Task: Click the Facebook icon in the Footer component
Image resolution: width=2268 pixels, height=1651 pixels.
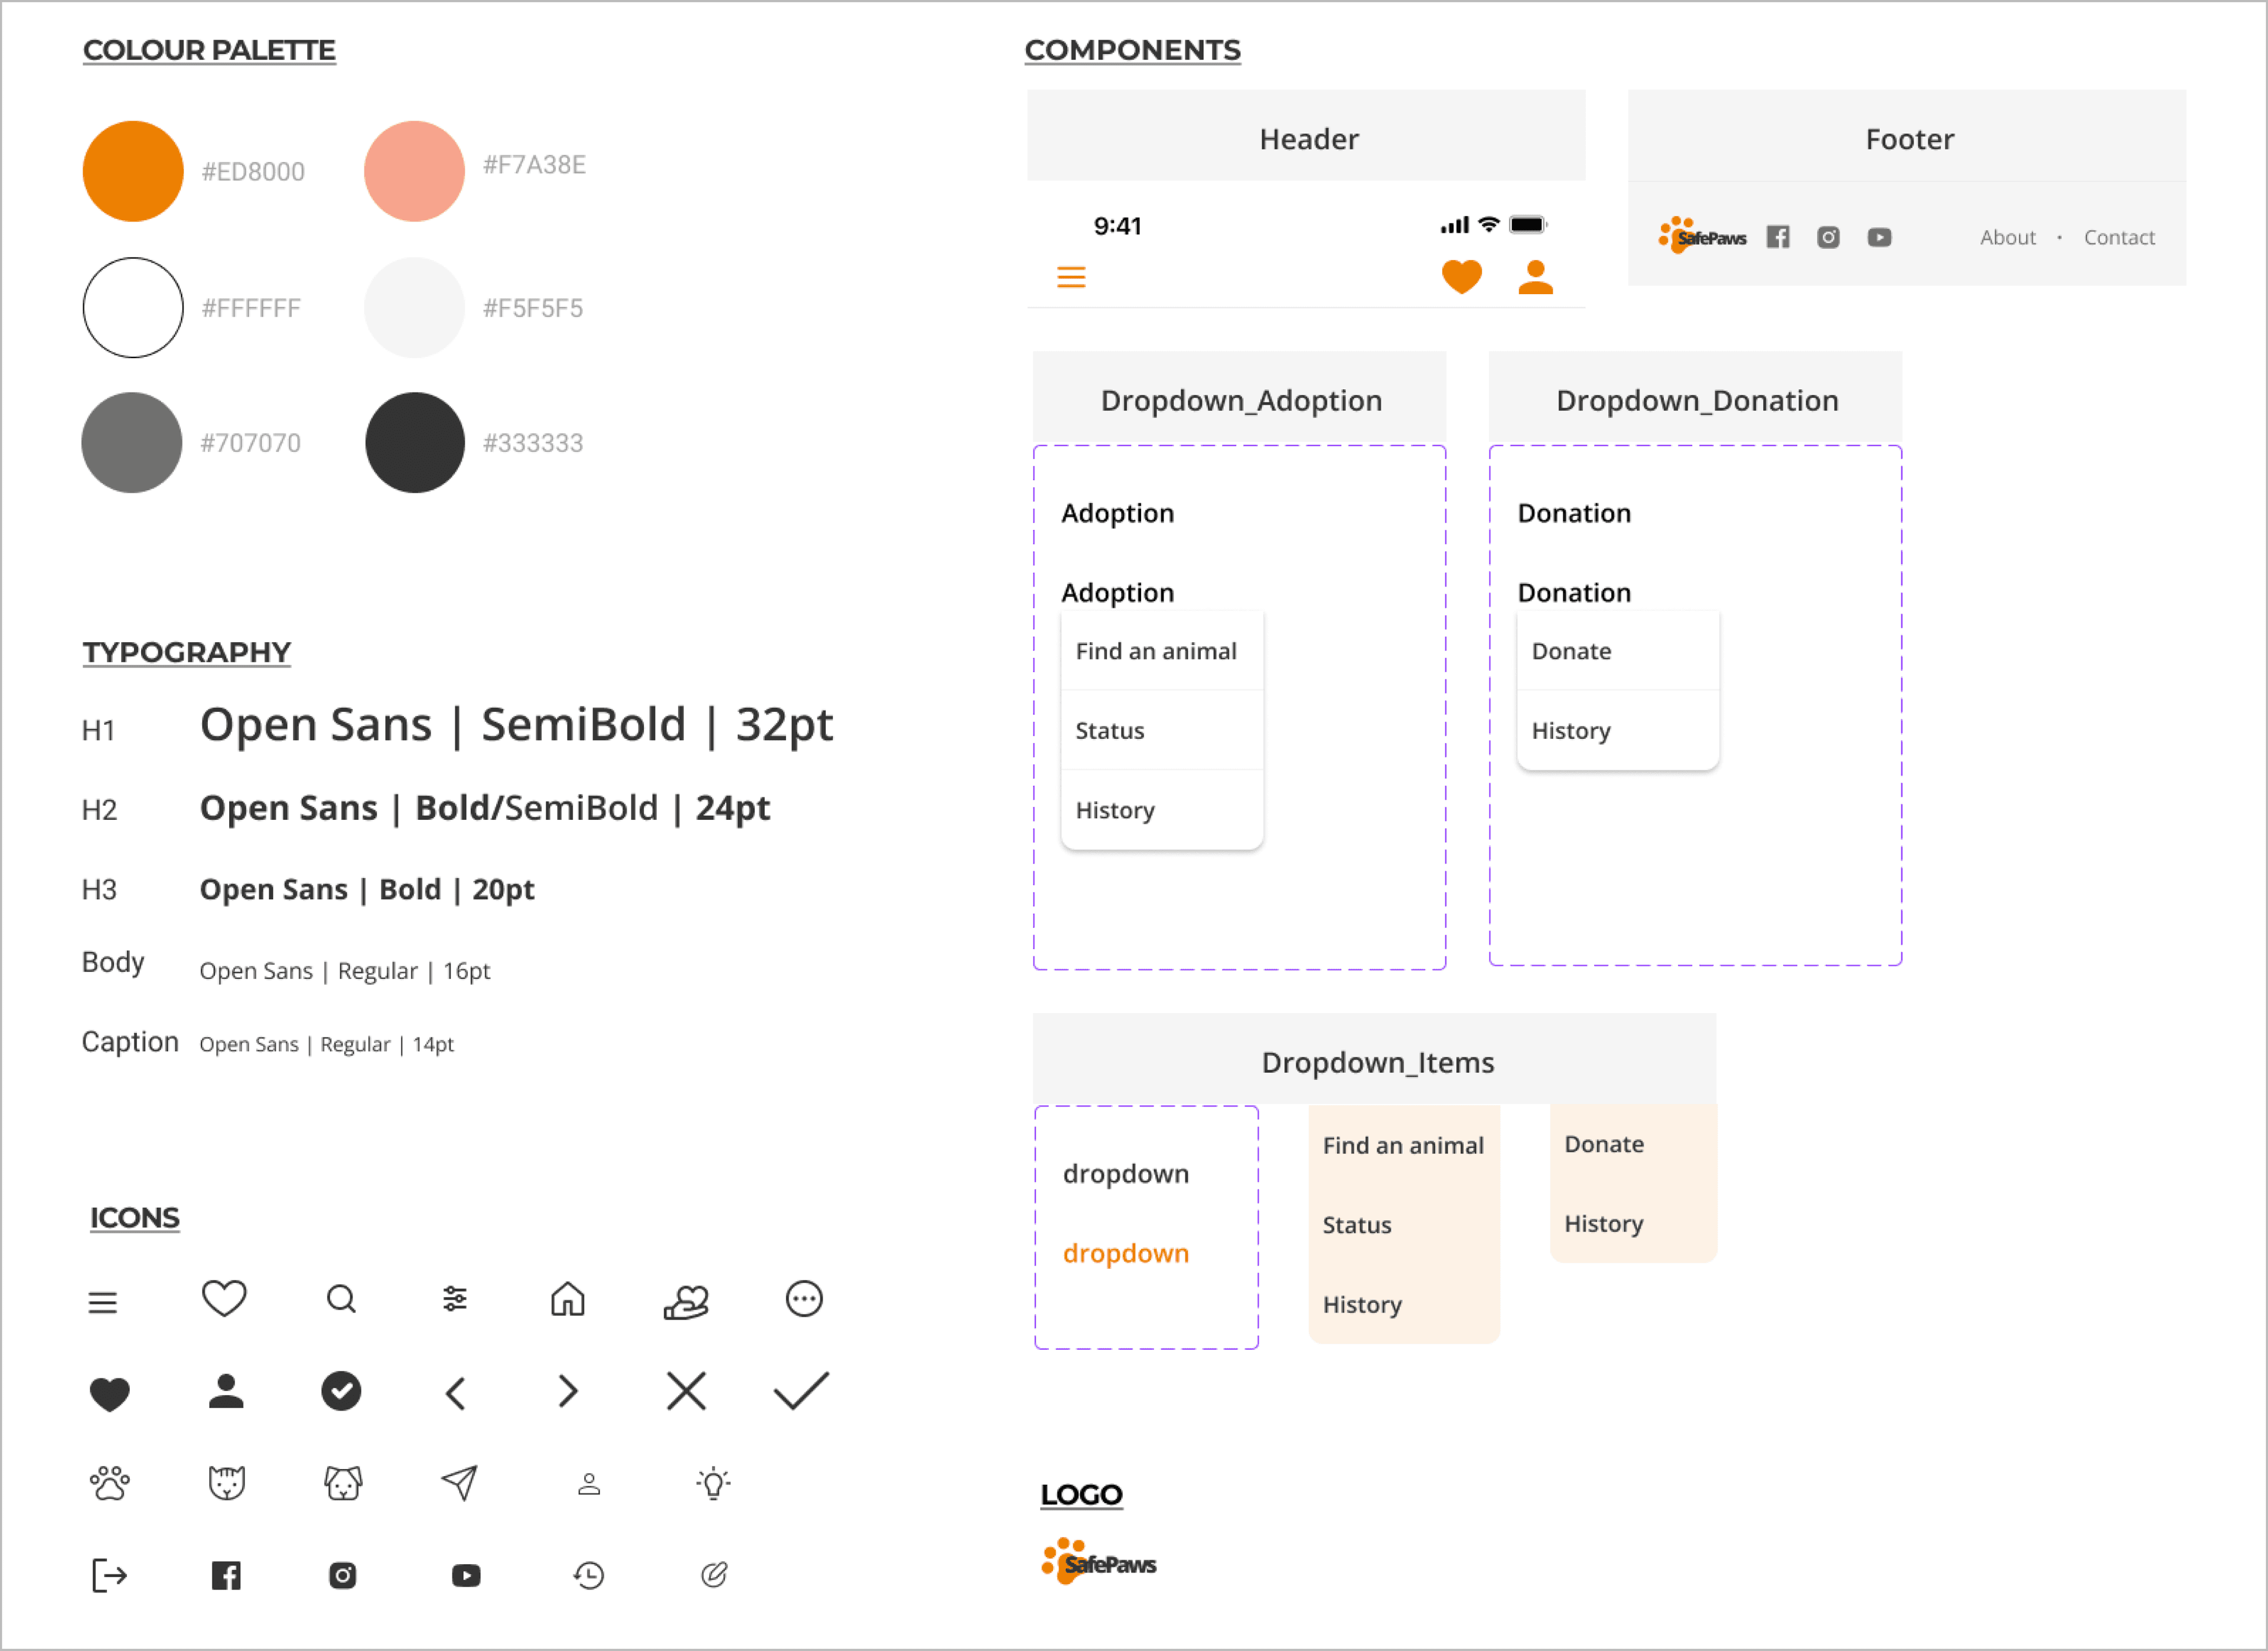Action: click(1778, 237)
